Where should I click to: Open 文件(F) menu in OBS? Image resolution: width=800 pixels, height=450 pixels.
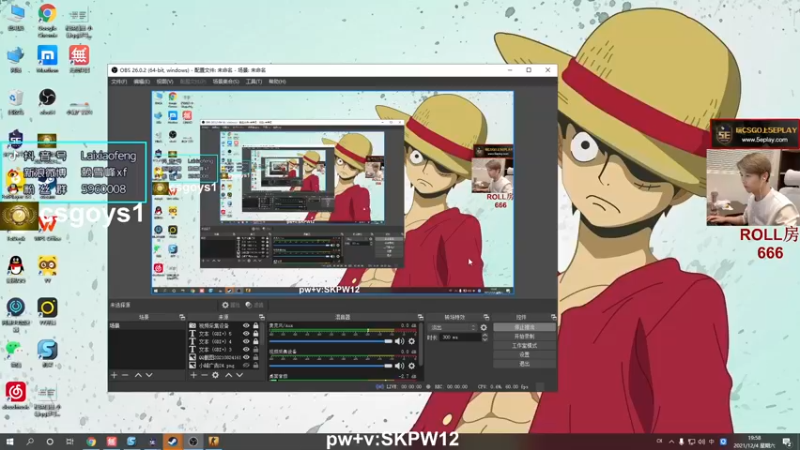point(119,82)
